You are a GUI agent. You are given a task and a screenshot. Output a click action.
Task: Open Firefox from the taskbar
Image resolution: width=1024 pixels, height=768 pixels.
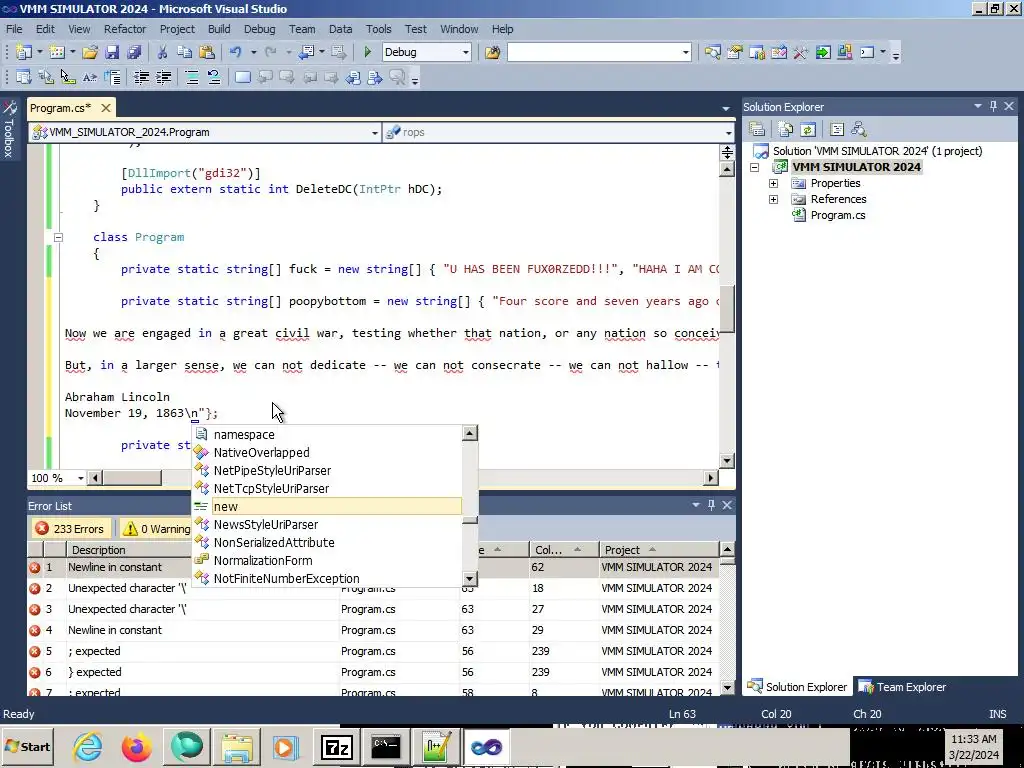pos(136,746)
